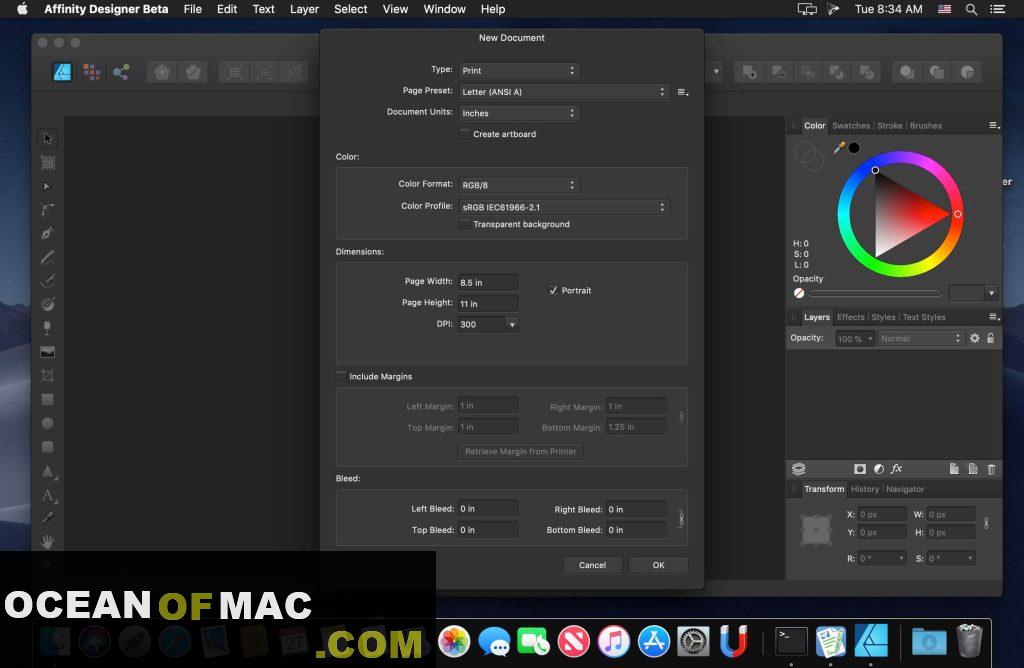This screenshot has height=668, width=1024.
Task: Enable the Transparent background checkbox
Action: (x=464, y=224)
